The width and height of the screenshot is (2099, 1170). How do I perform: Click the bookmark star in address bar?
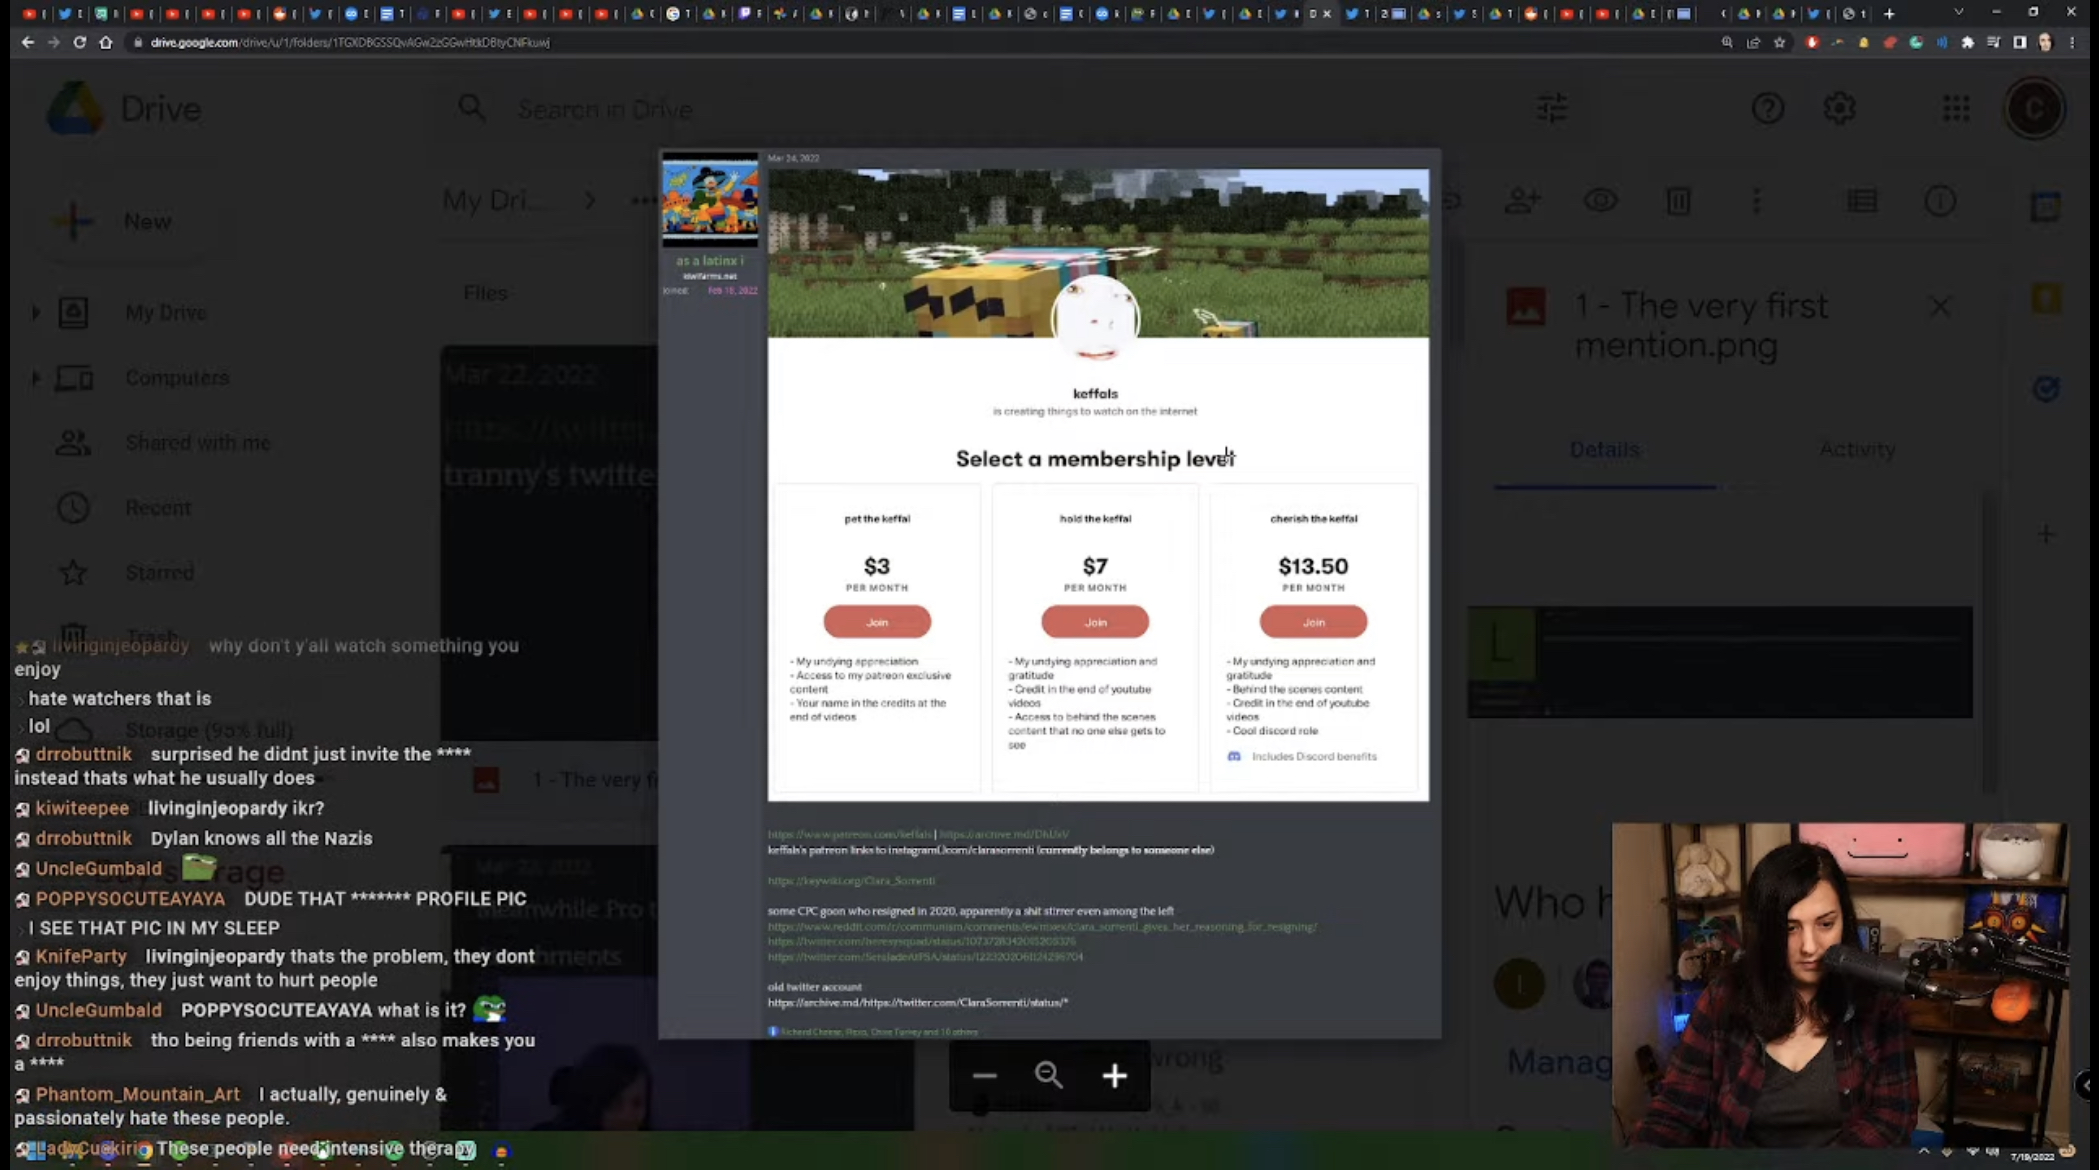[x=1779, y=42]
